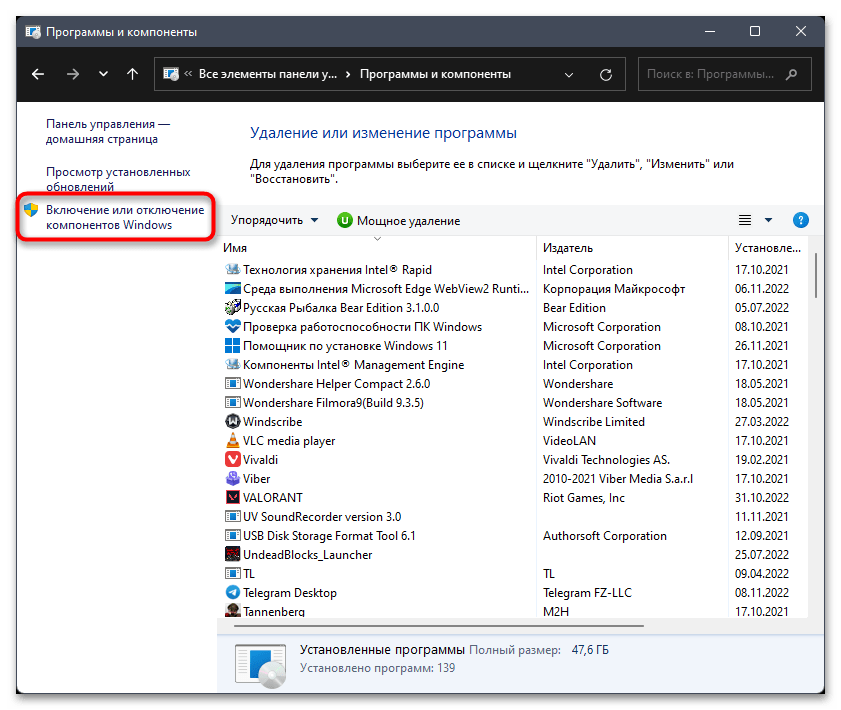Change view with the list view icon
Viewport: 841px width, 710px height.
click(x=744, y=220)
